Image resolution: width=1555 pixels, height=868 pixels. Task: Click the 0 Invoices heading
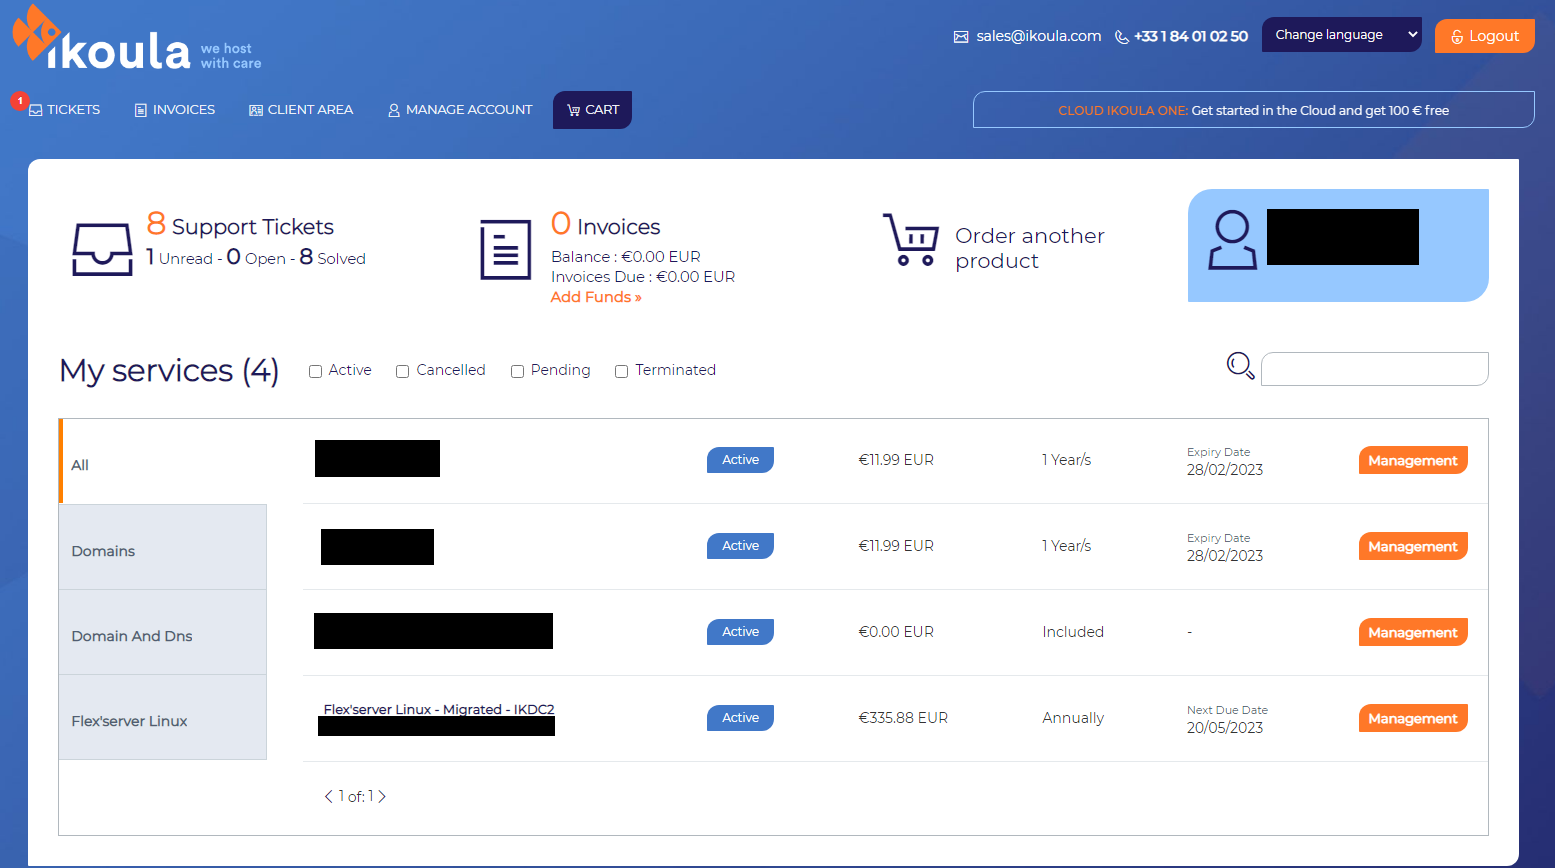(605, 225)
